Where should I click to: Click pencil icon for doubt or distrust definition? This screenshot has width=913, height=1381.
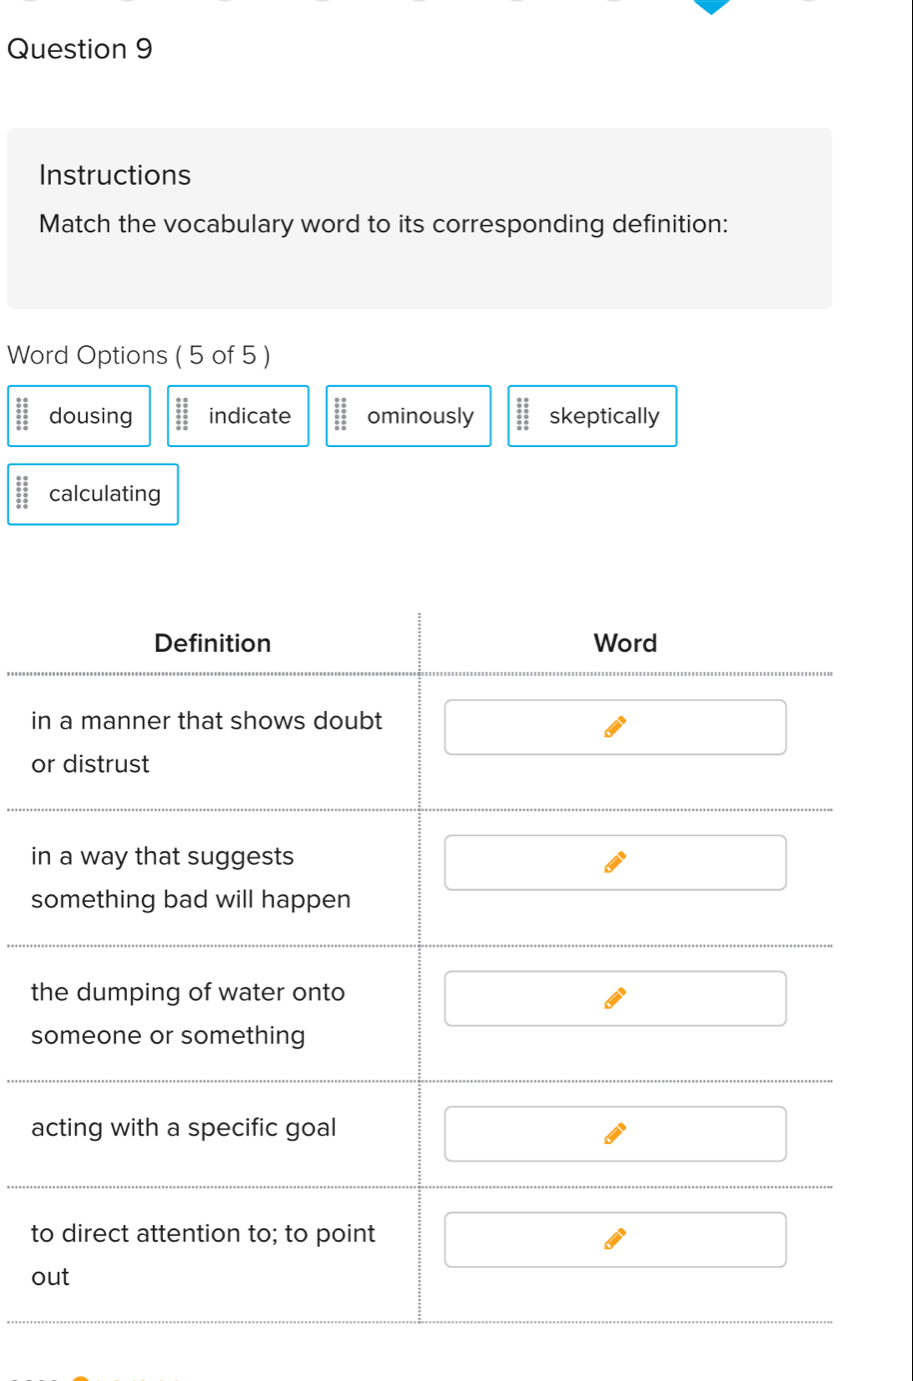615,727
